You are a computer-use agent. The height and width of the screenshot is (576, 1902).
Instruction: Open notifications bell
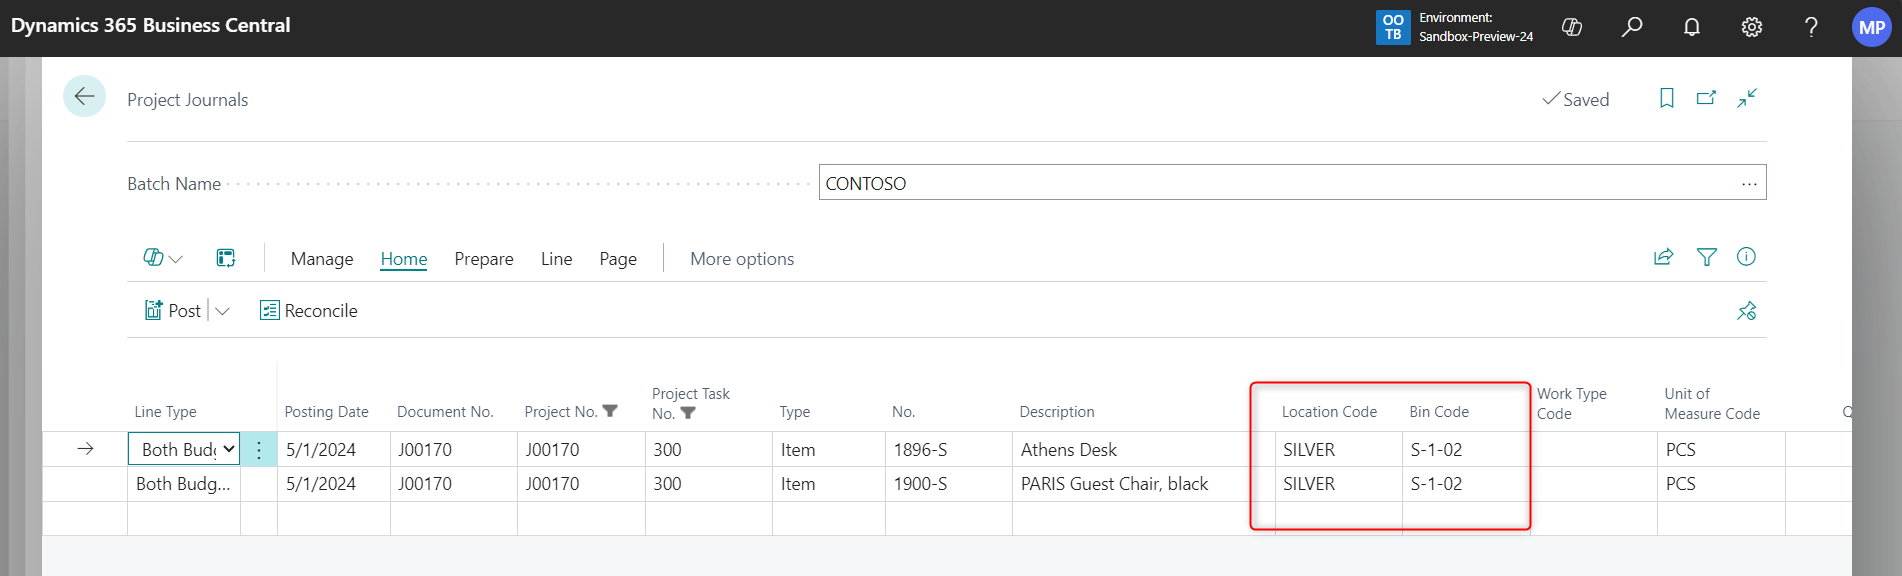tap(1692, 27)
